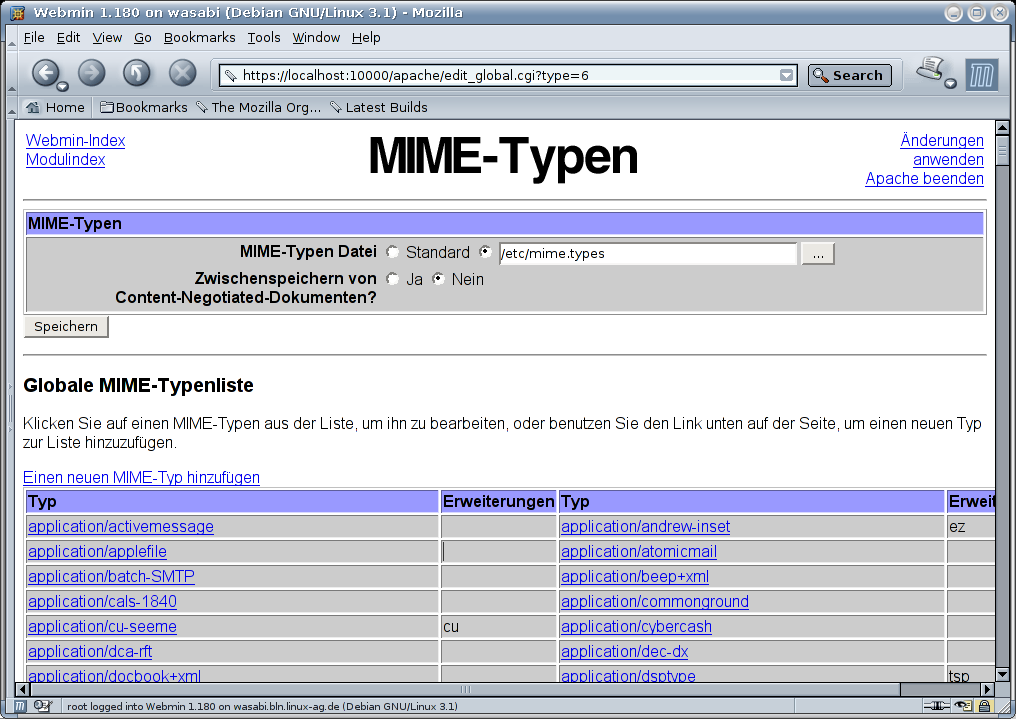
Task: Follow the Webmin-Index link
Action: 75,141
